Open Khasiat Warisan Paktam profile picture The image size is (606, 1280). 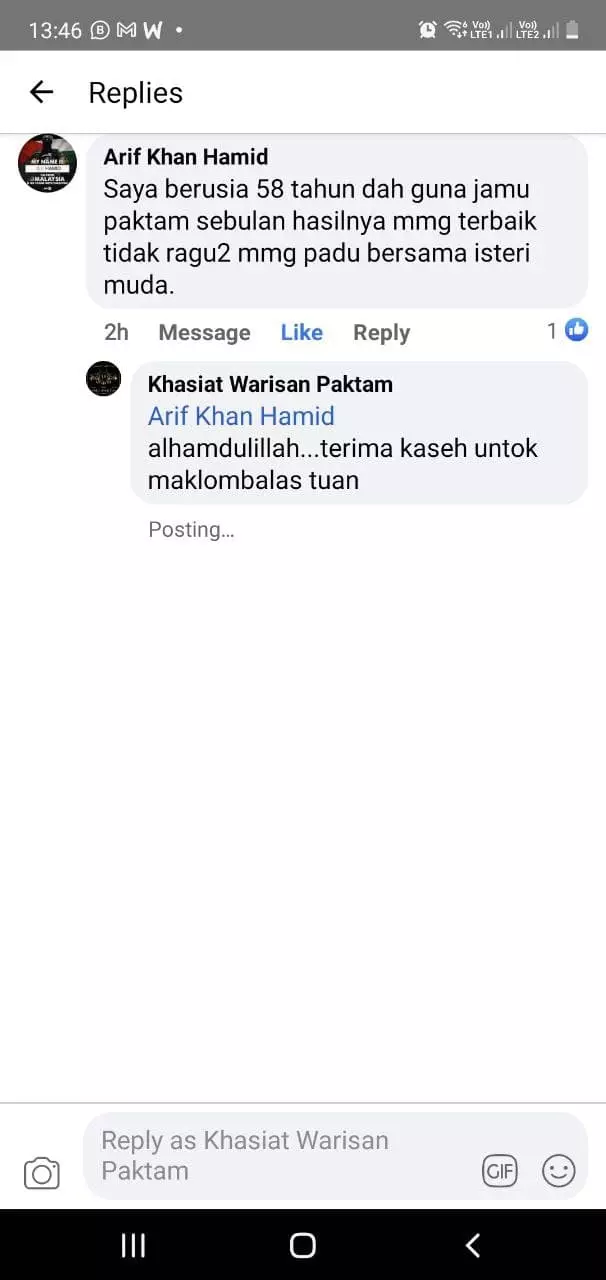click(x=104, y=379)
